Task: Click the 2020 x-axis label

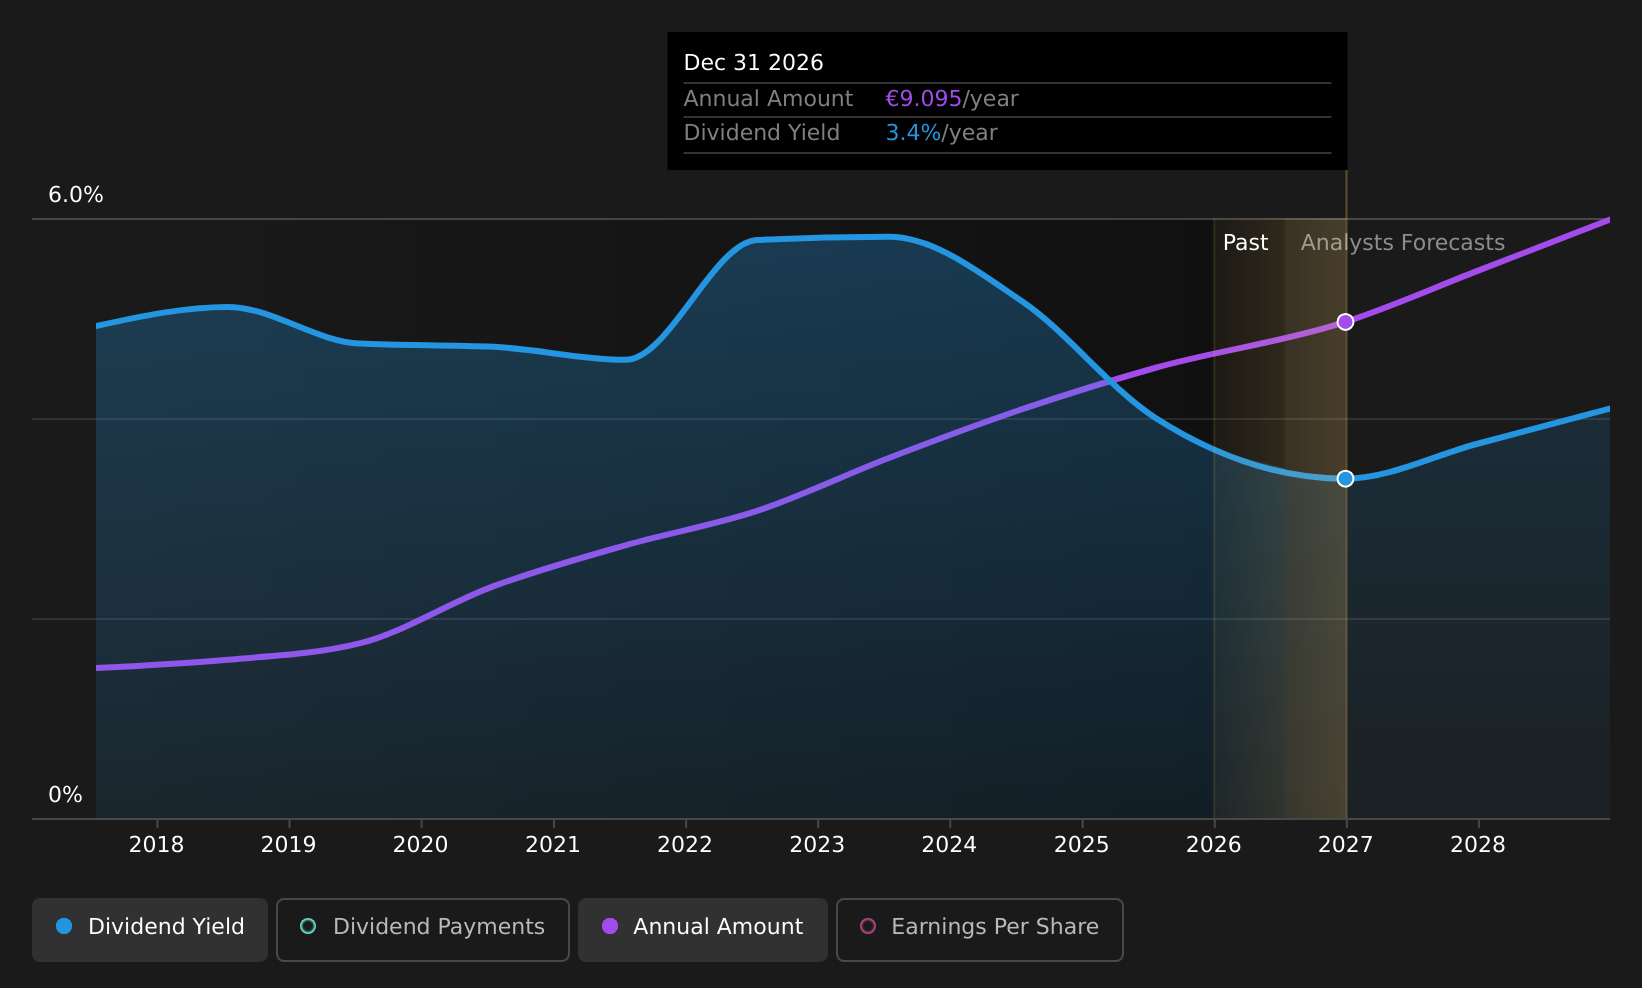Action: pyautogui.click(x=420, y=845)
